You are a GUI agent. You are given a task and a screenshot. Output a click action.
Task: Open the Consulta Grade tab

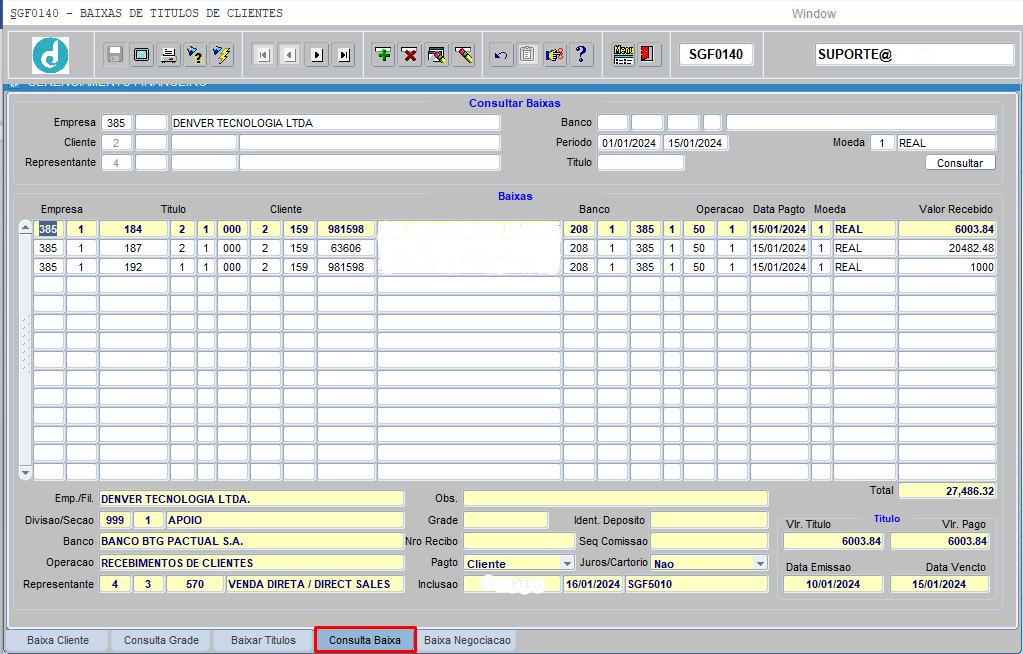tap(161, 640)
